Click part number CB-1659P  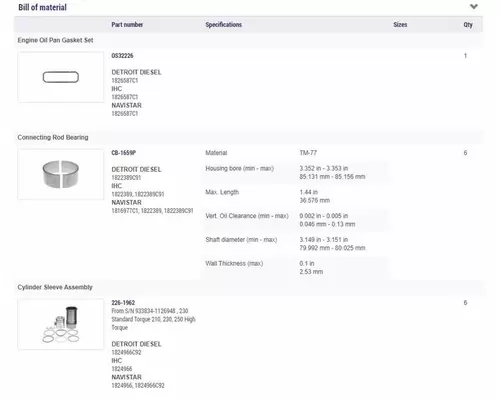click(124, 153)
